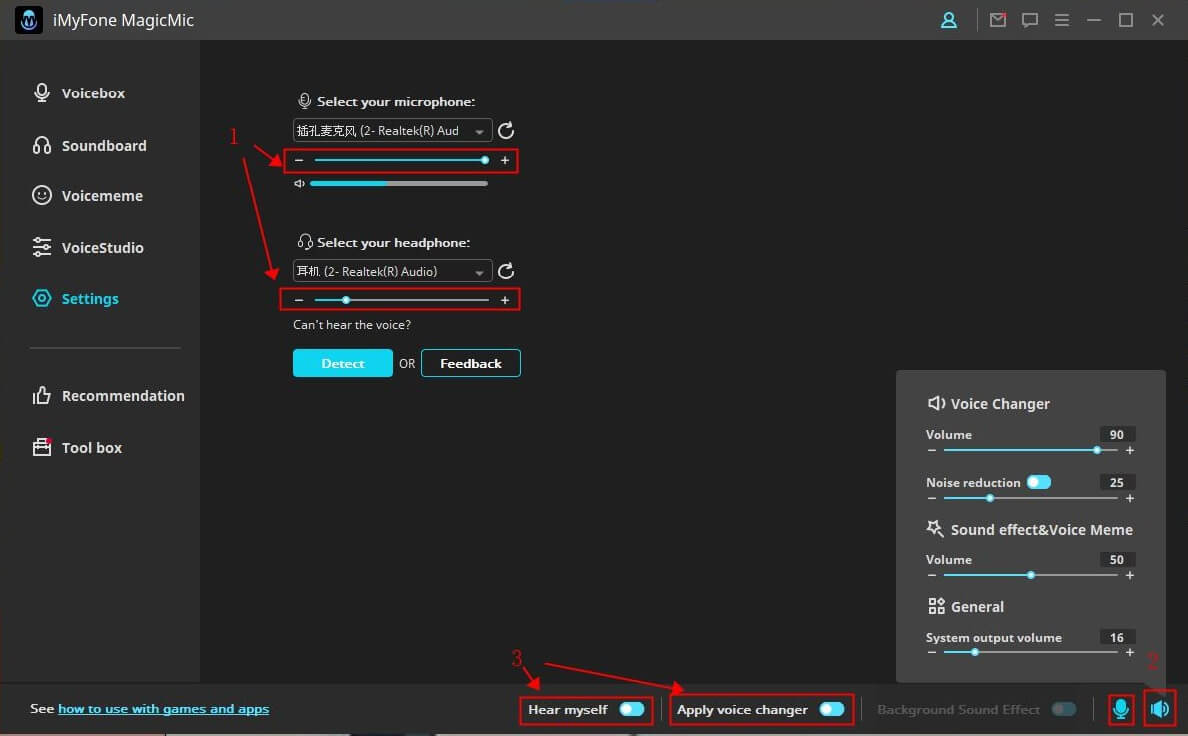The image size is (1188, 736).
Task: Toggle the Background Sound Effect switch
Action: [1064, 709]
